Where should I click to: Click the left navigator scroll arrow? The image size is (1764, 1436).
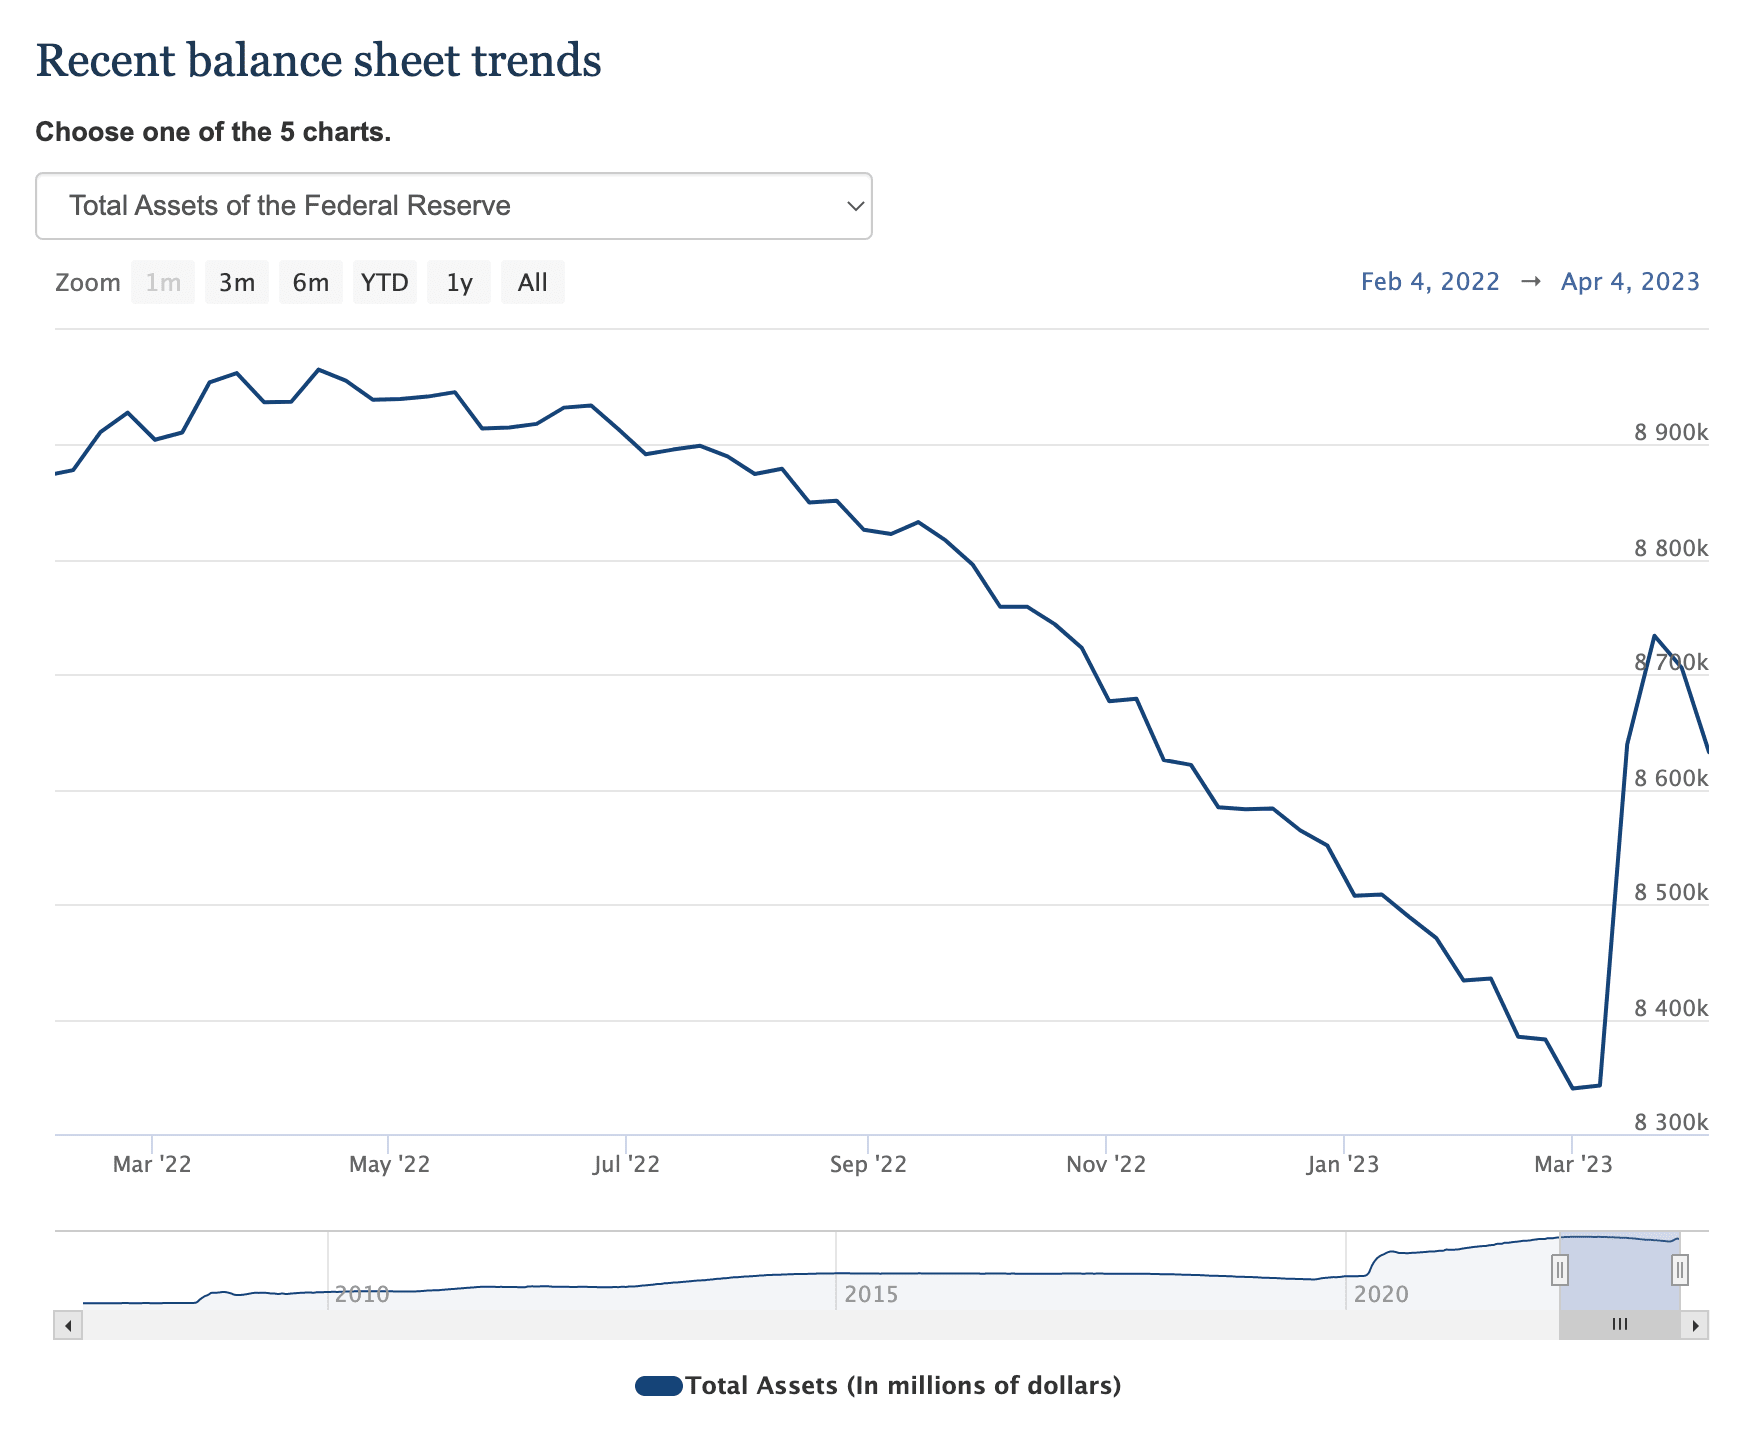(x=66, y=1324)
